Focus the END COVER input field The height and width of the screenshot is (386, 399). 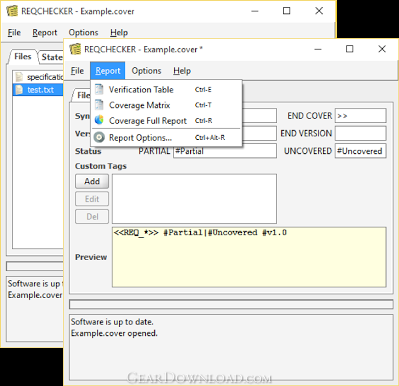tap(361, 116)
